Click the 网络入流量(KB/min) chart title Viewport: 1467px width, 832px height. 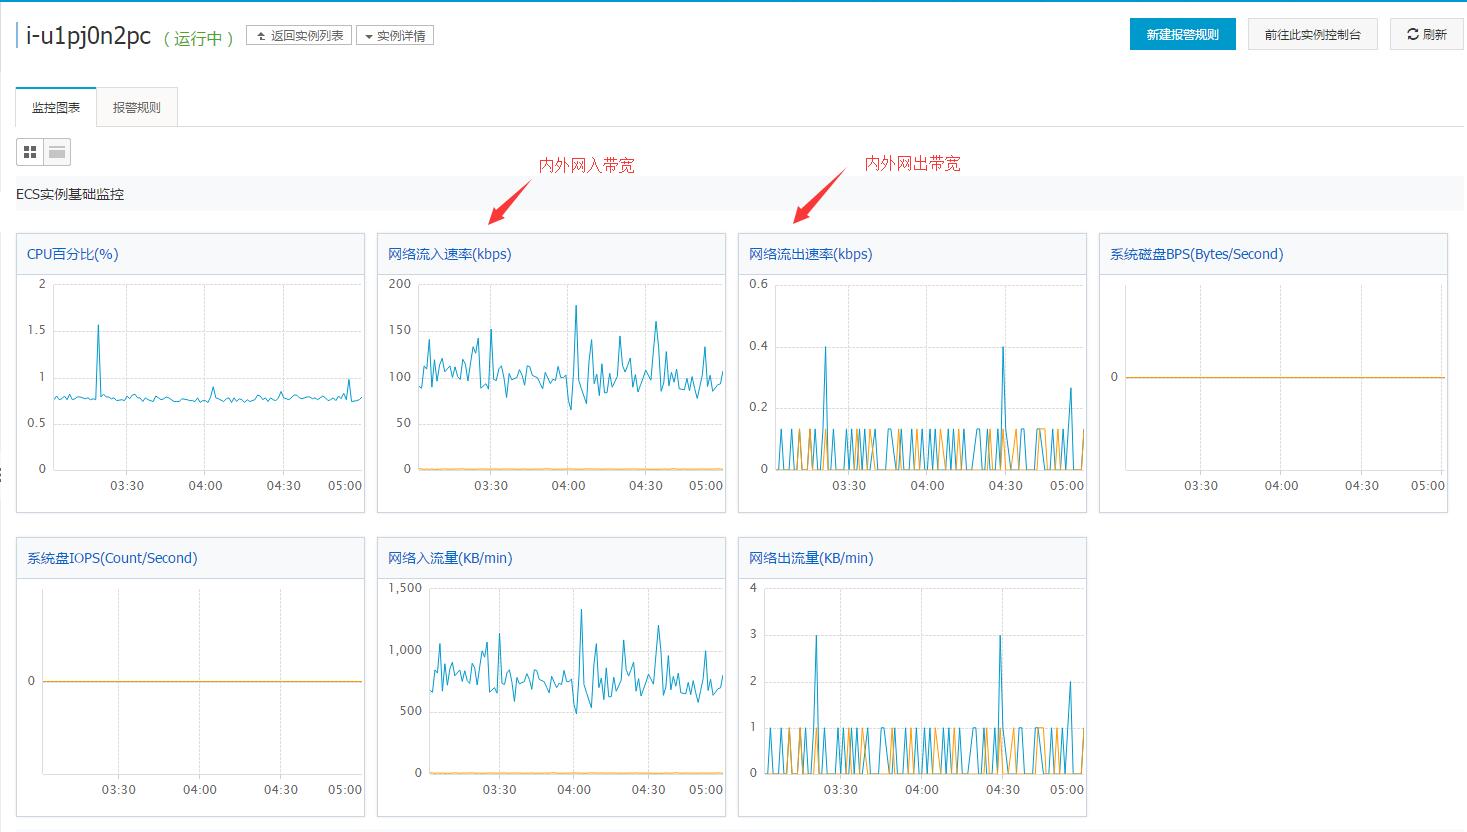pyautogui.click(x=450, y=558)
